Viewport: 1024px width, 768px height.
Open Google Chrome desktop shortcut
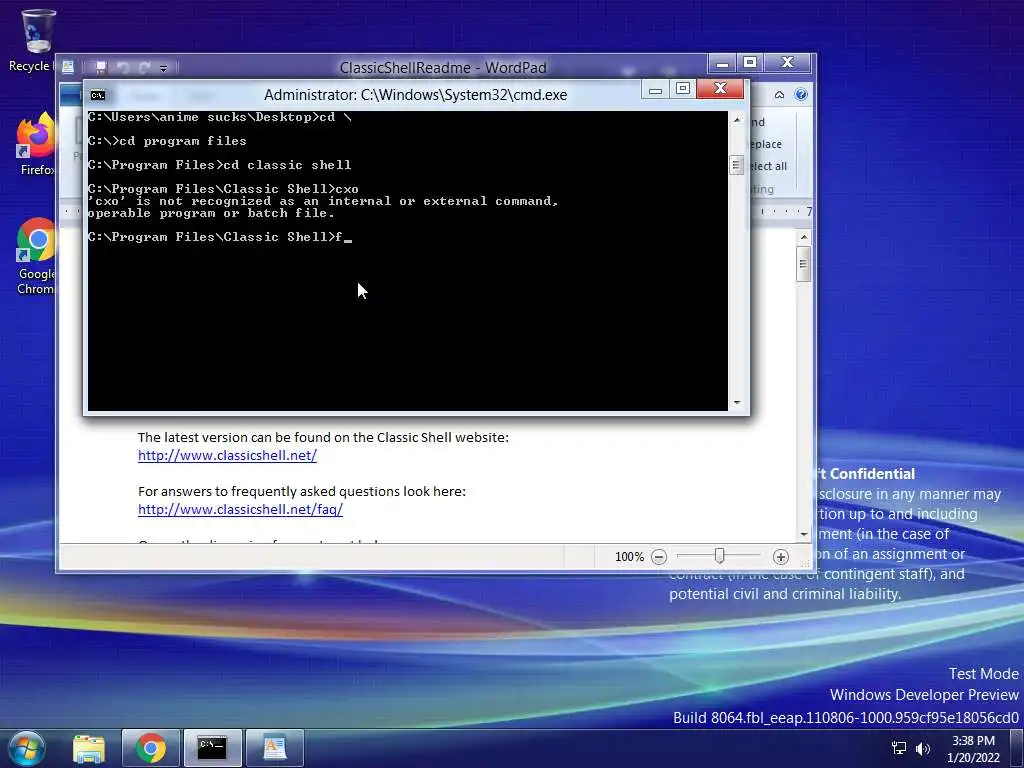(37, 256)
